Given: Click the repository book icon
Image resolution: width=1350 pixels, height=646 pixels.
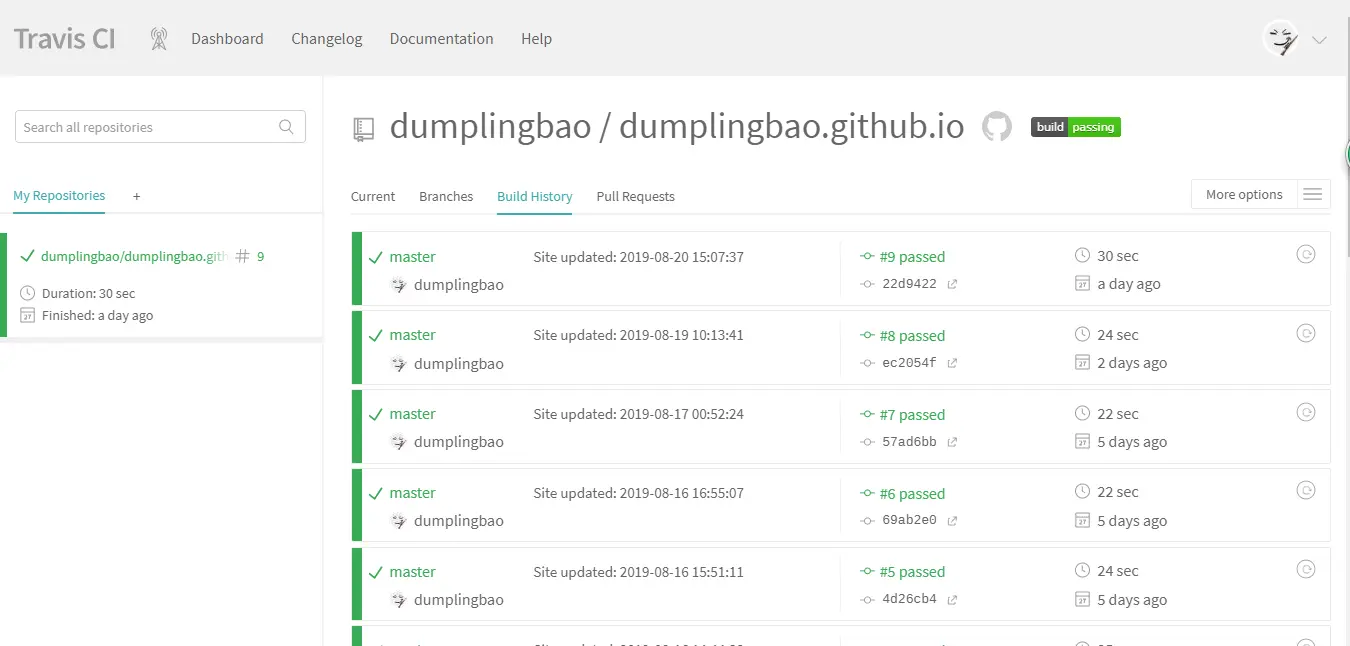Looking at the screenshot, I should (363, 129).
